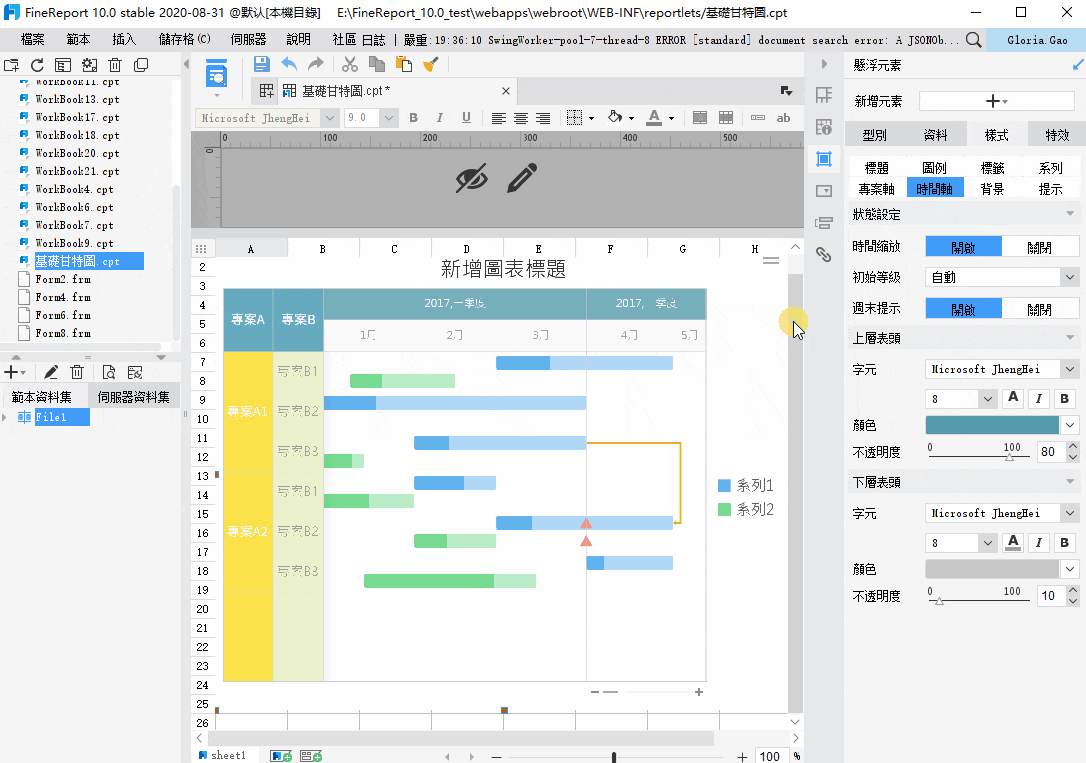The height and width of the screenshot is (763, 1086).
Task: Click the search magnifier icon
Action: [973, 39]
